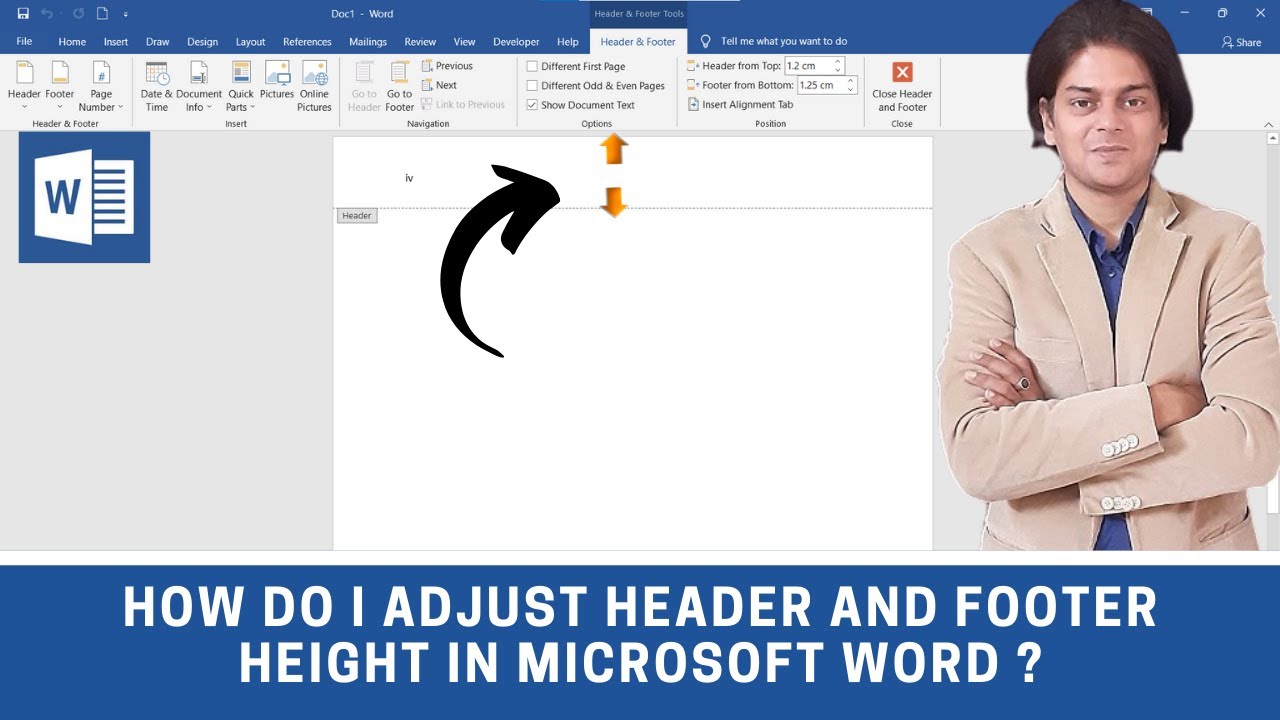Open the References tab
The height and width of the screenshot is (720, 1280).
[x=307, y=42]
